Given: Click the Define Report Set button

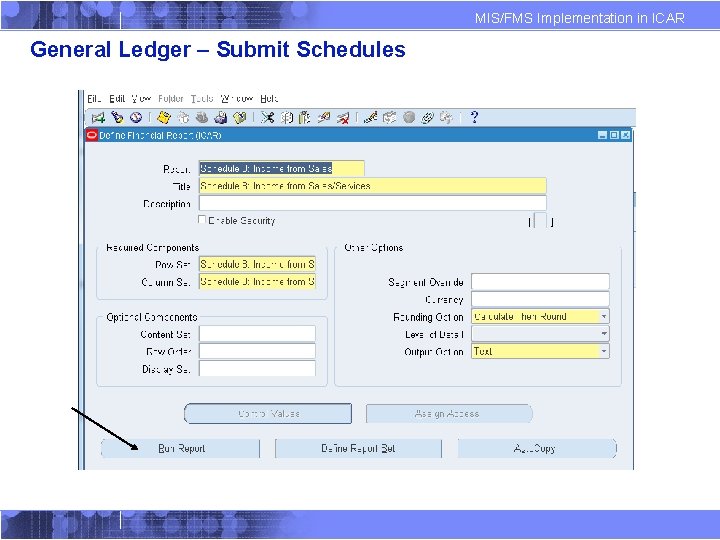Looking at the screenshot, I should pyautogui.click(x=358, y=449).
